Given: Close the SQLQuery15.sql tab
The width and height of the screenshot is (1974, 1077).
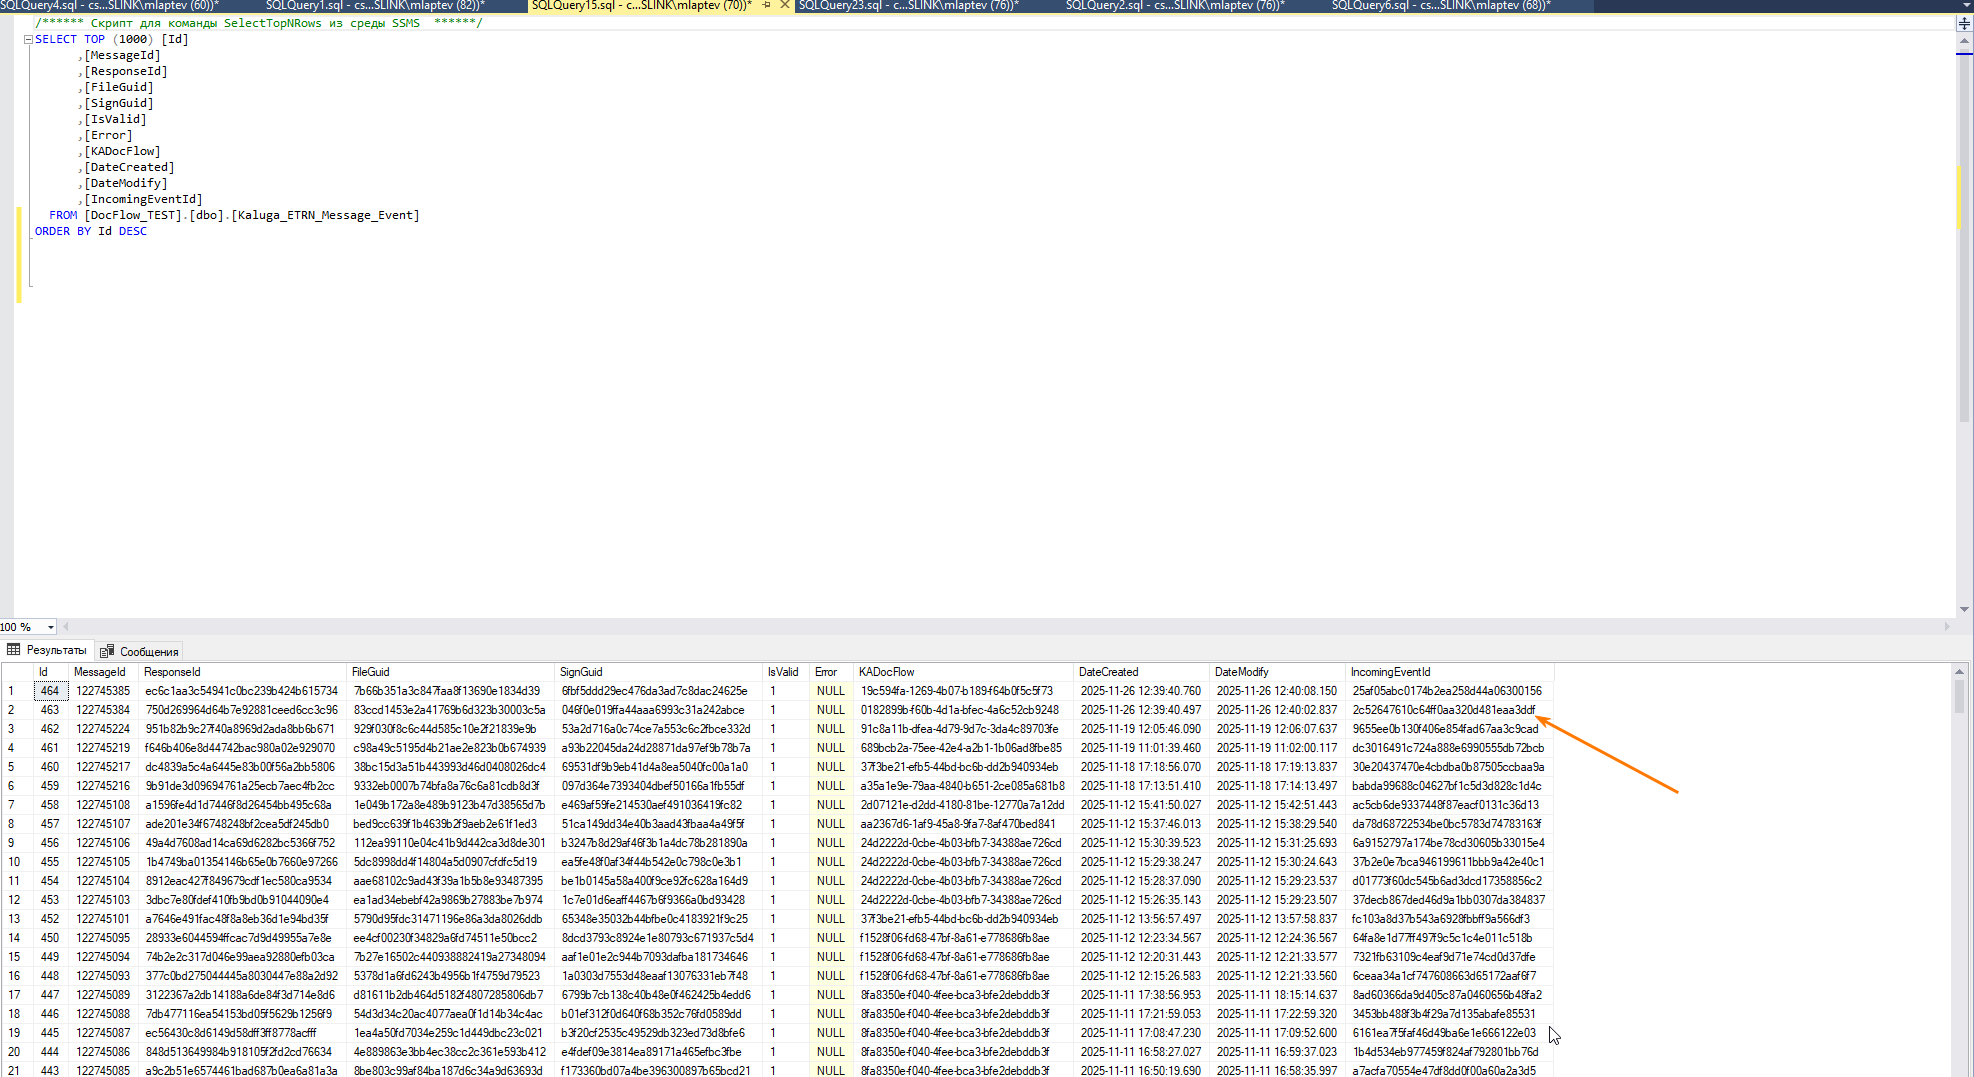Looking at the screenshot, I should point(785,5).
